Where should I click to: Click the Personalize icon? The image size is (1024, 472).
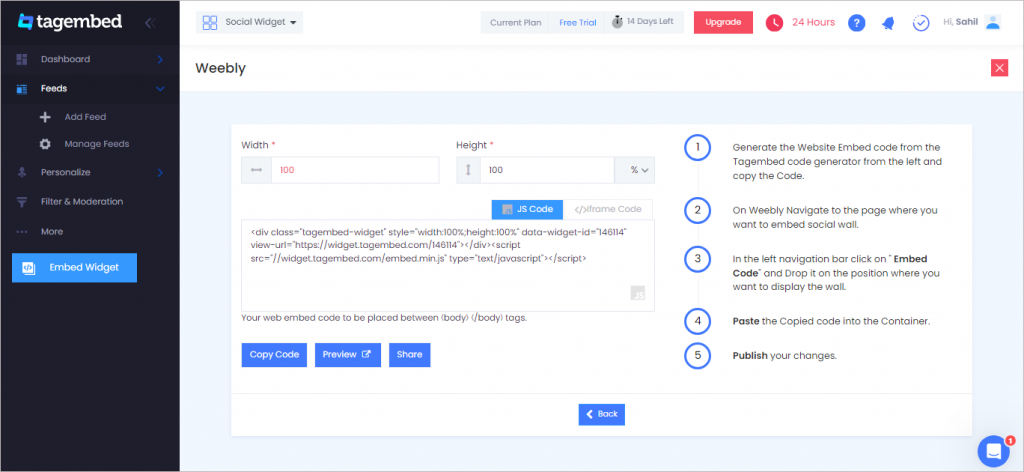(22, 172)
